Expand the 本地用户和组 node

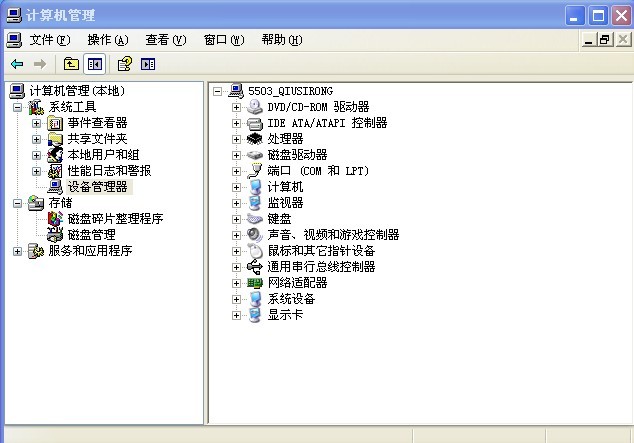(x=36, y=155)
